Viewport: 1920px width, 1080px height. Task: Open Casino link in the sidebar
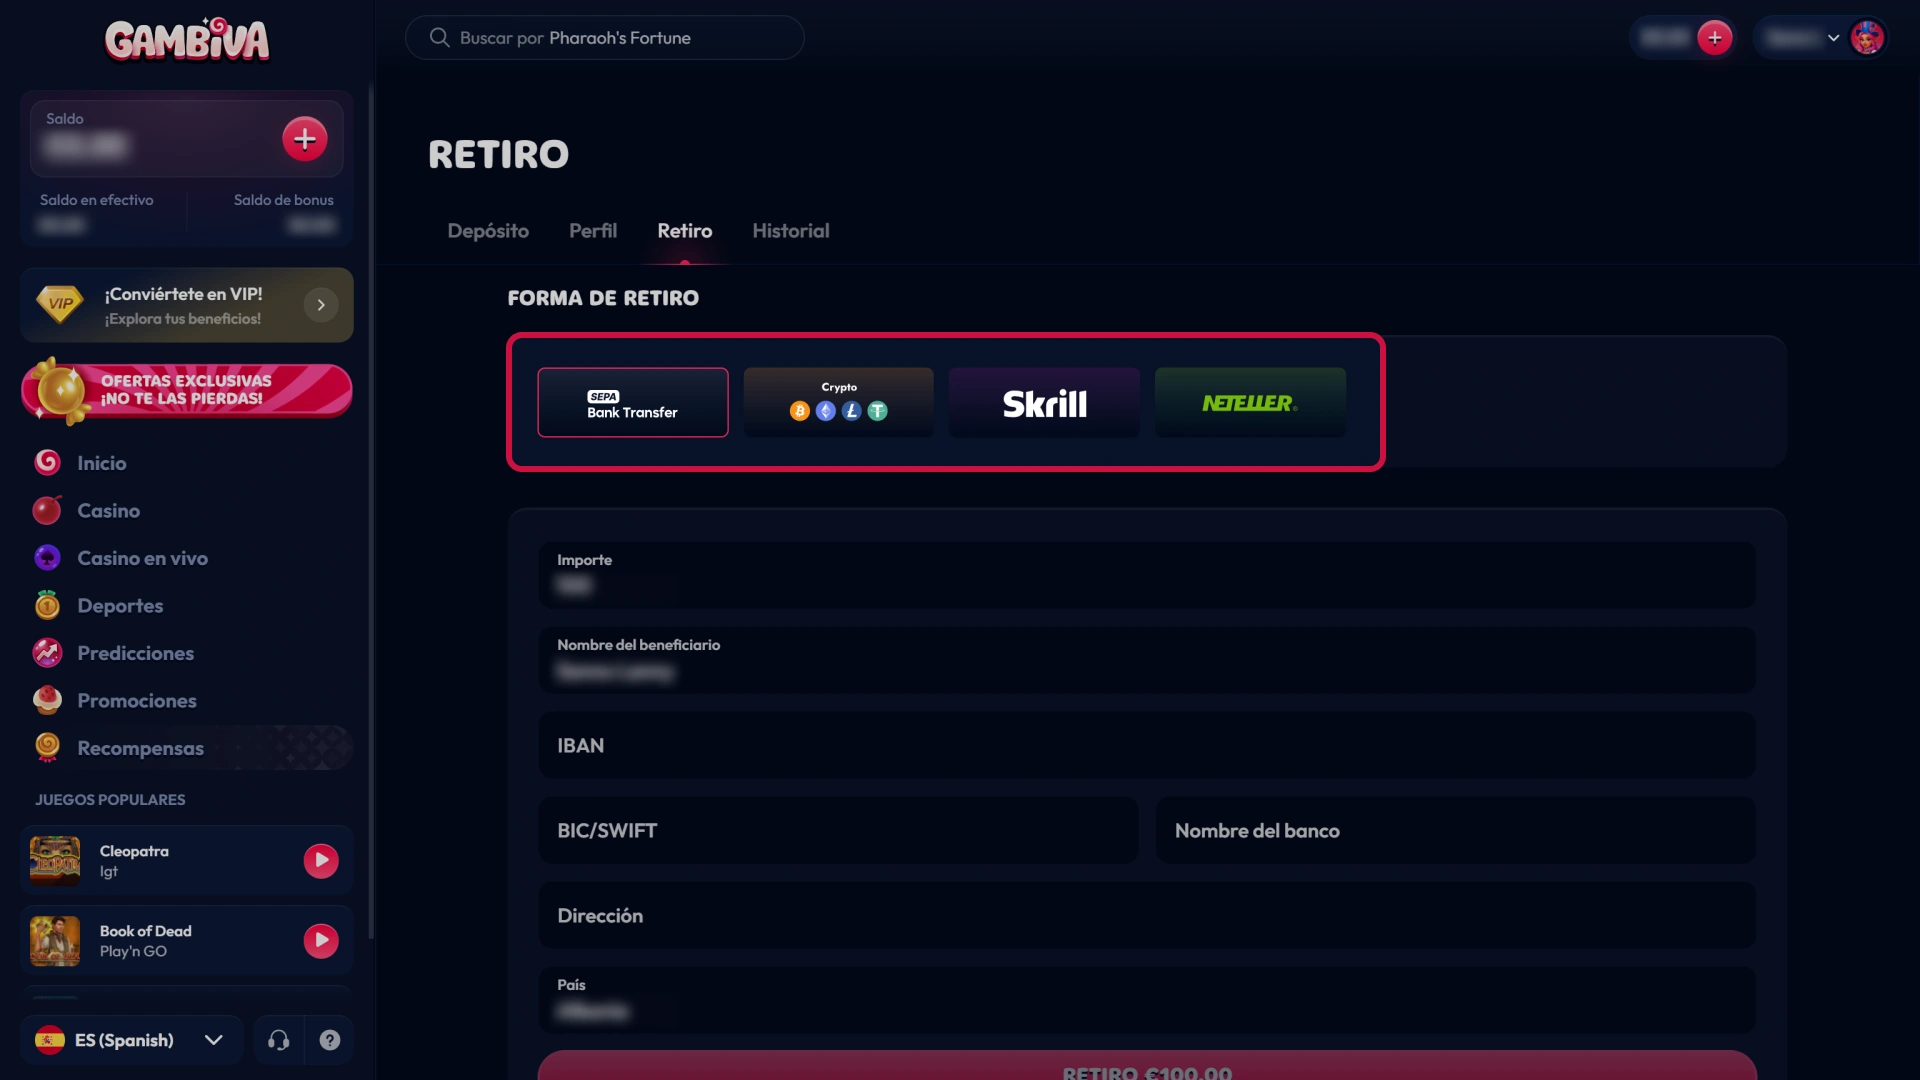coord(109,511)
